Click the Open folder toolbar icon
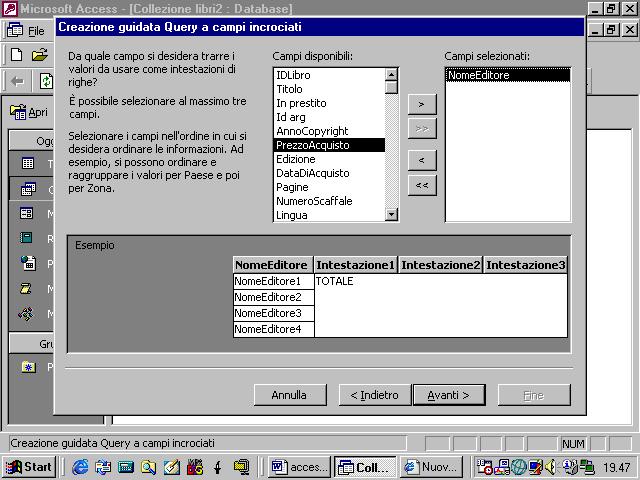This screenshot has height=480, width=640. pos(40,54)
